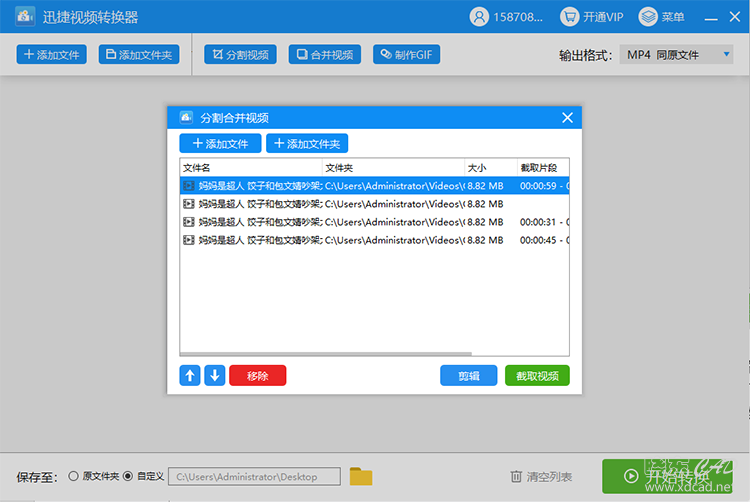
Task: Click the video icon of the 00:00:45 row
Action: tap(189, 240)
